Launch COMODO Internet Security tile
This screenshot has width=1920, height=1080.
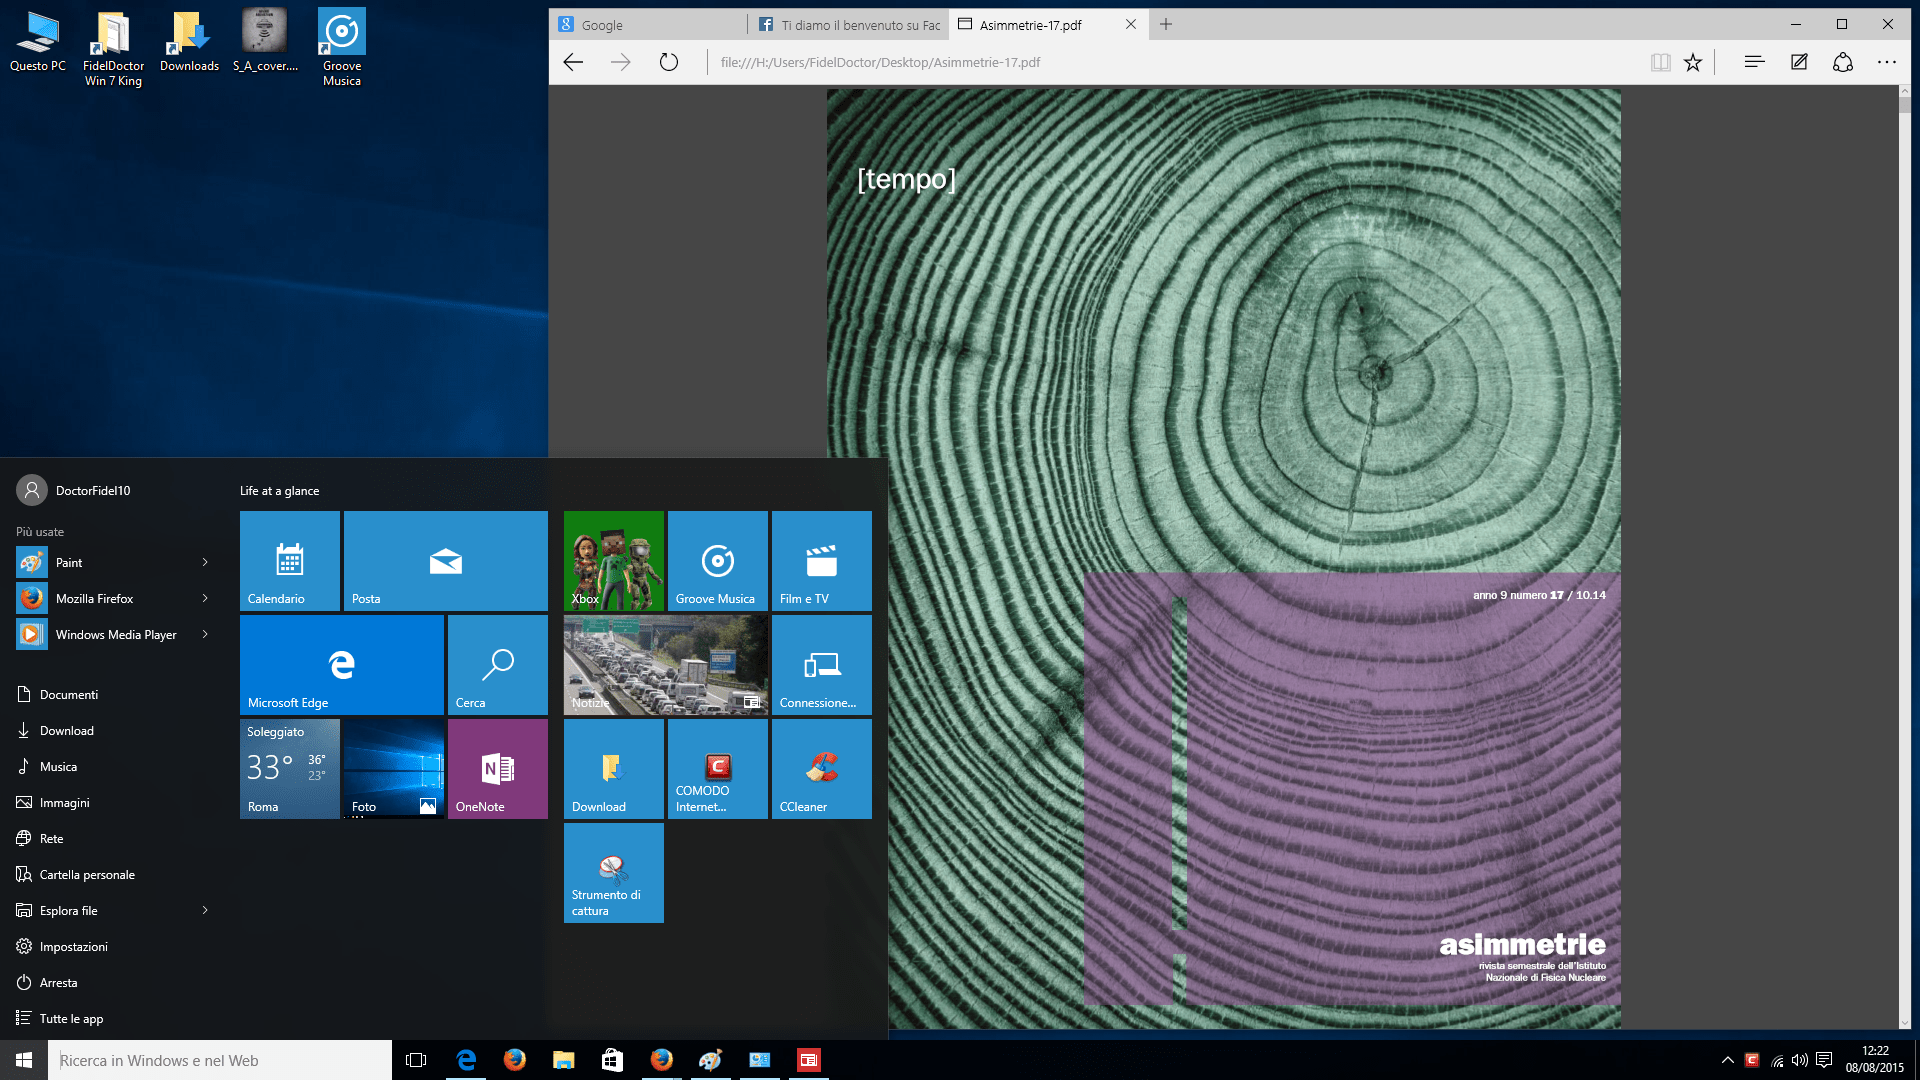click(x=718, y=769)
